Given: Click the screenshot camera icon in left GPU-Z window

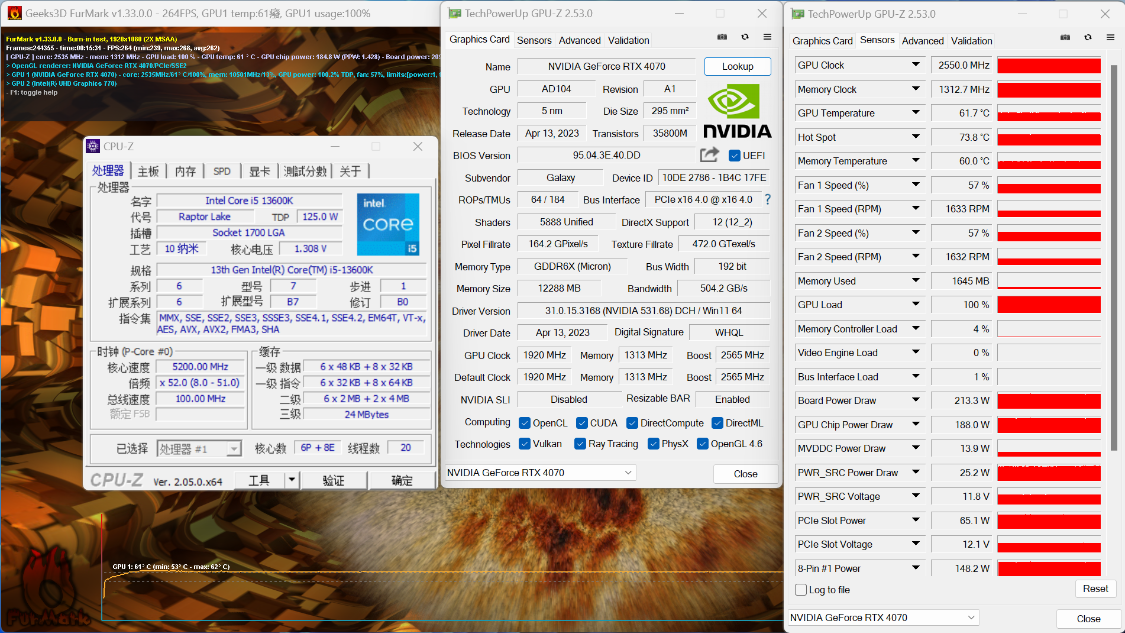Looking at the screenshot, I should point(722,37).
